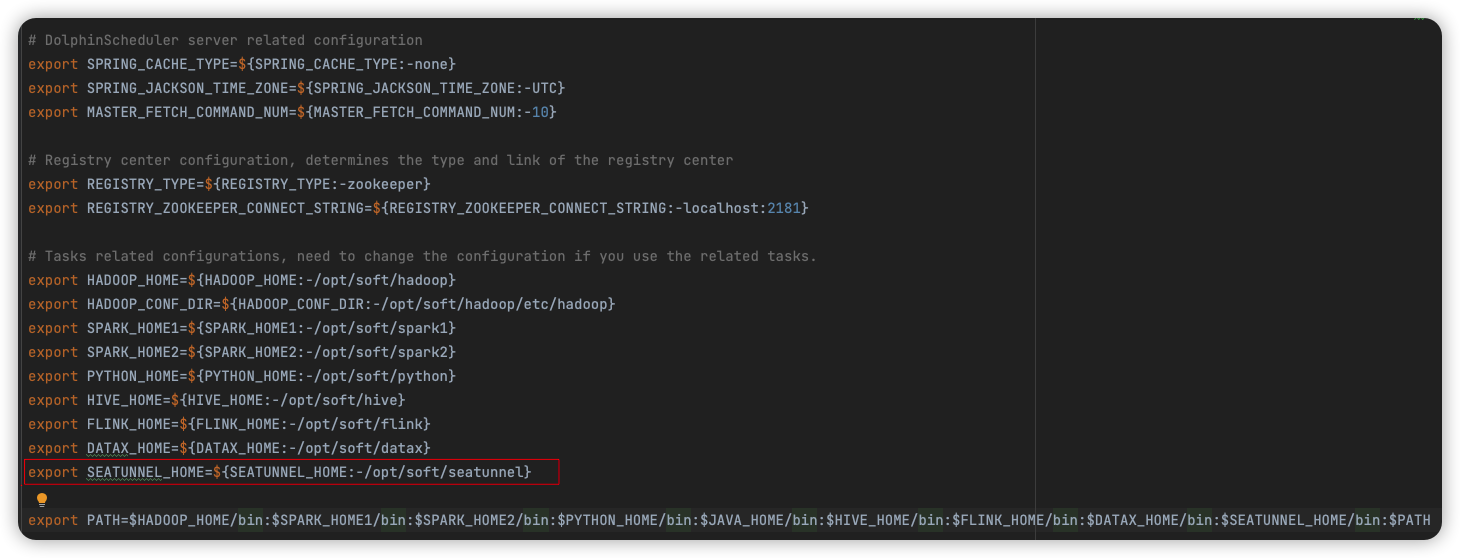Click the HIVE_HOME export line

[217, 400]
